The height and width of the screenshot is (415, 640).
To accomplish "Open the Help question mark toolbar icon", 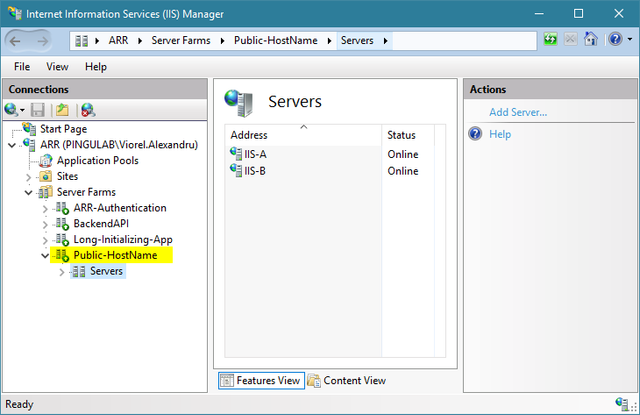I will coord(615,40).
